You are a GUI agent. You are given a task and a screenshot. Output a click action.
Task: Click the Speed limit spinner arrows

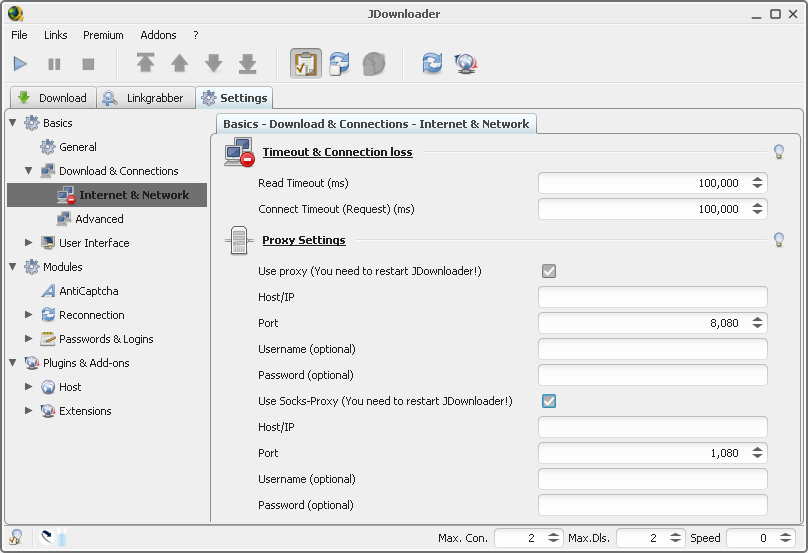[x=785, y=538]
